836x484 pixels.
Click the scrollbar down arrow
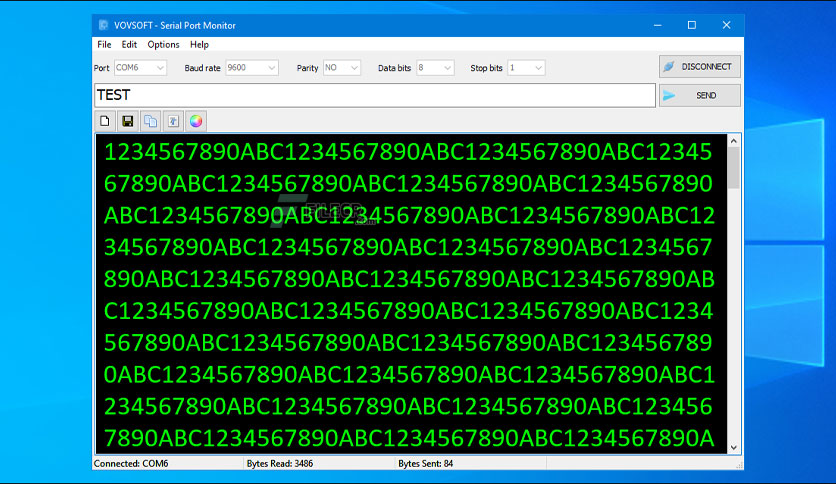coord(734,448)
